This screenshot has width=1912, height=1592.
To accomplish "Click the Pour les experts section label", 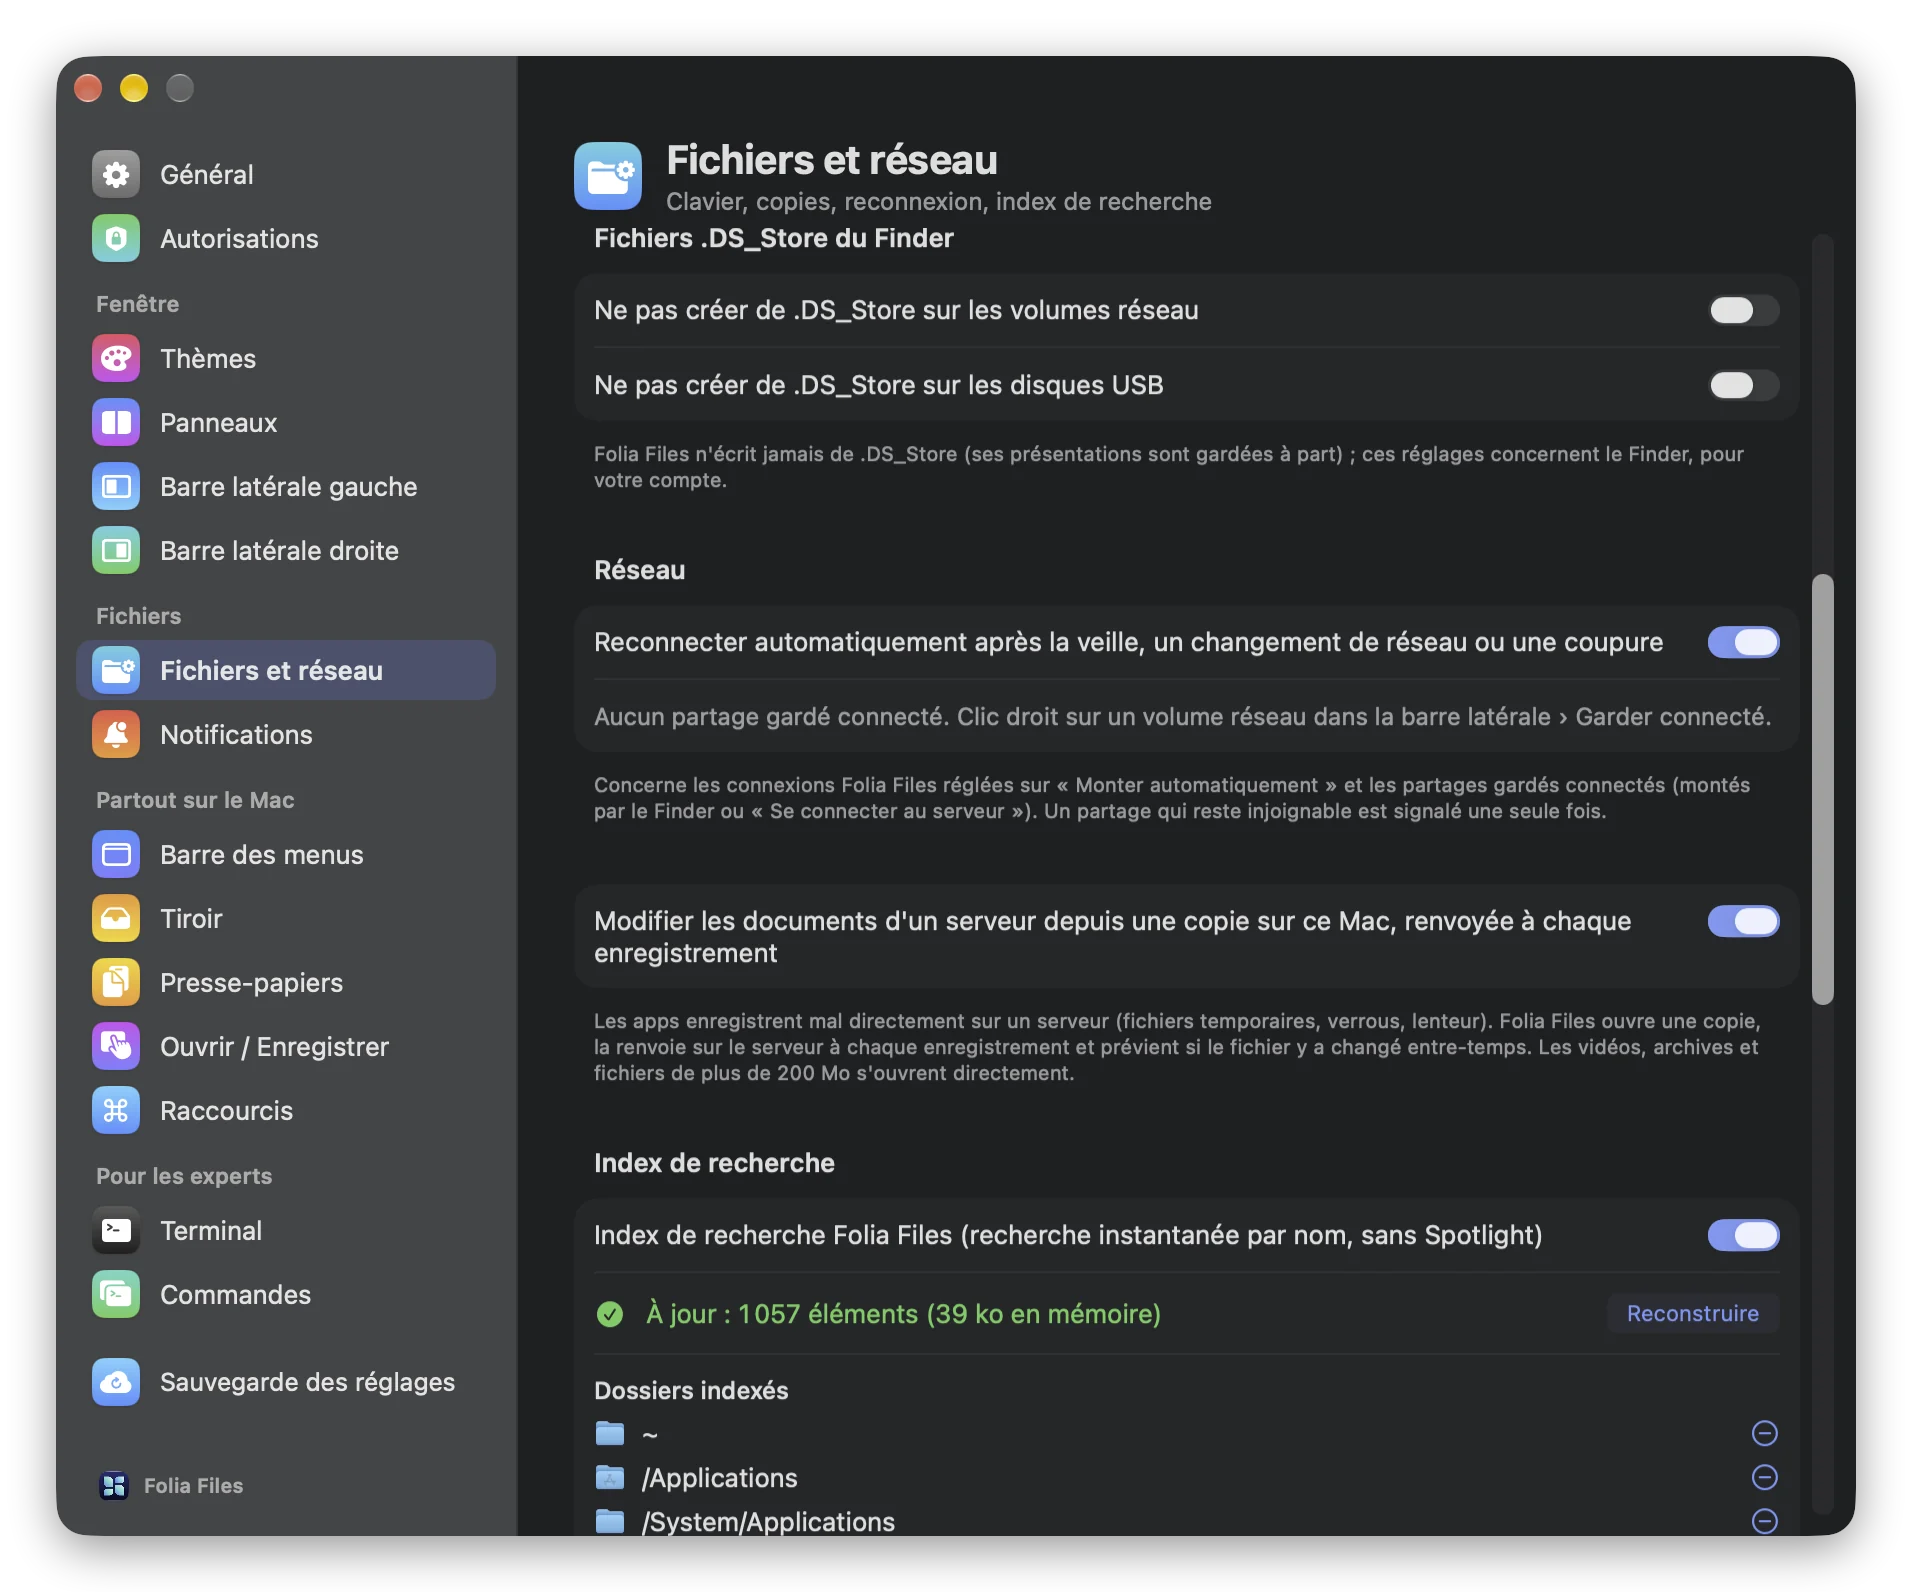I will 184,1176.
